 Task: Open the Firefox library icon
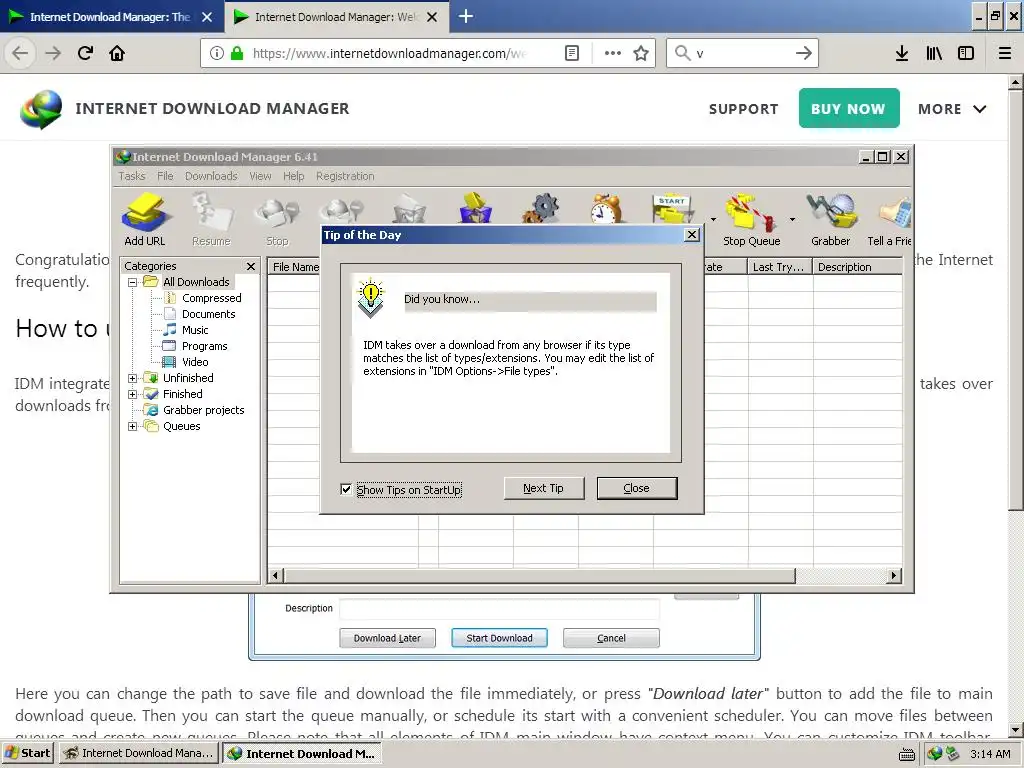coord(934,53)
